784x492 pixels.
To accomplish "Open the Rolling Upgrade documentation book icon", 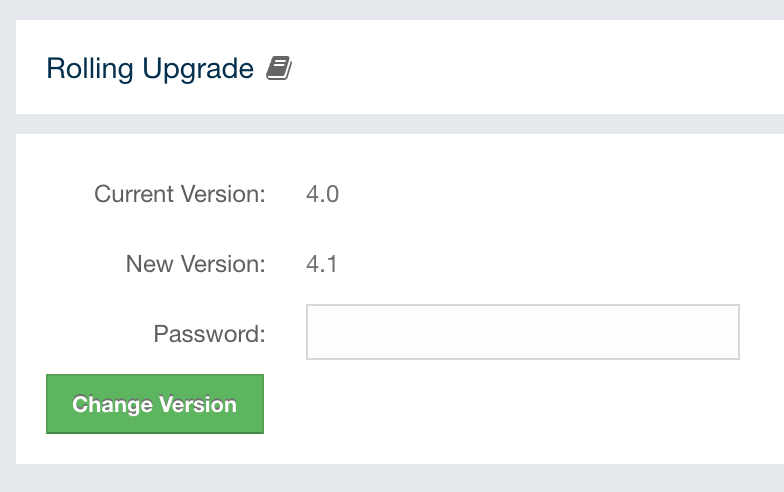I will point(279,69).
